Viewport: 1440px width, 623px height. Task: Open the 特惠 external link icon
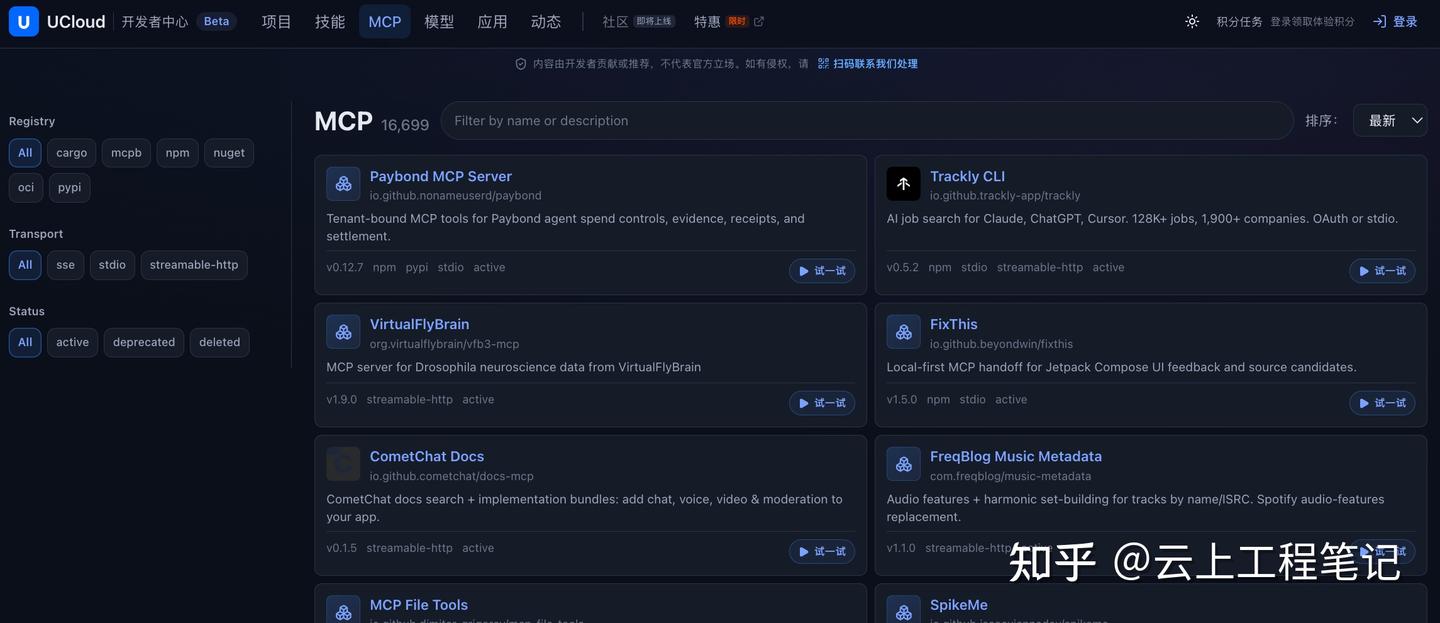pyautogui.click(x=759, y=21)
